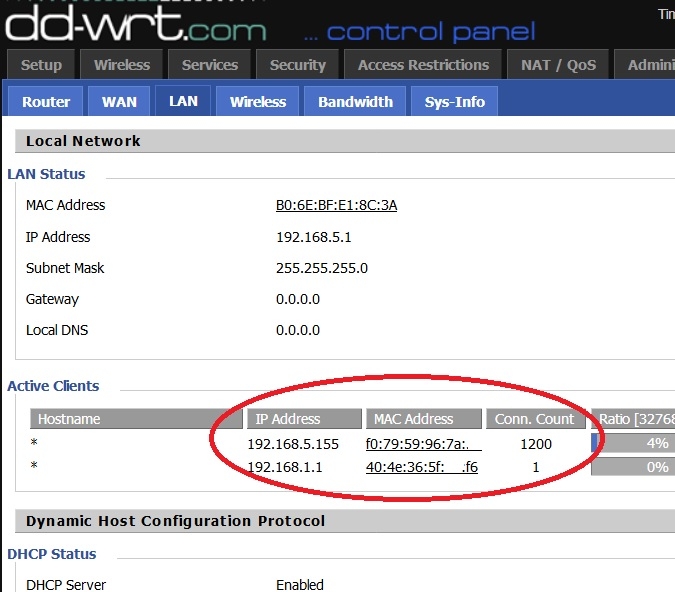Click the Dynamic Host Configuration Protocol header

pos(345,521)
